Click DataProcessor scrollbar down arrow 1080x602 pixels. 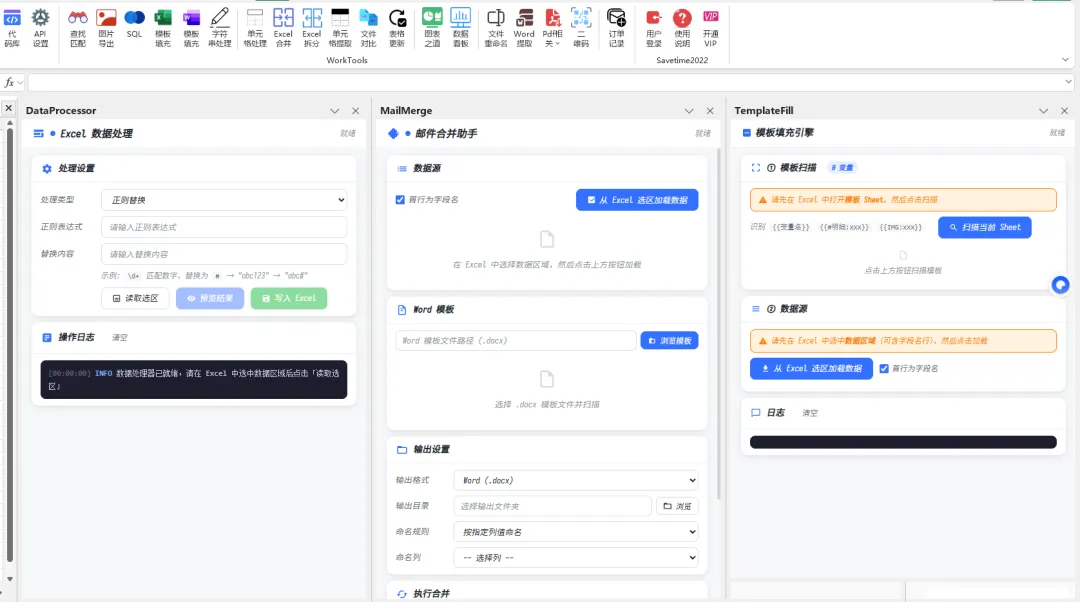(10, 579)
